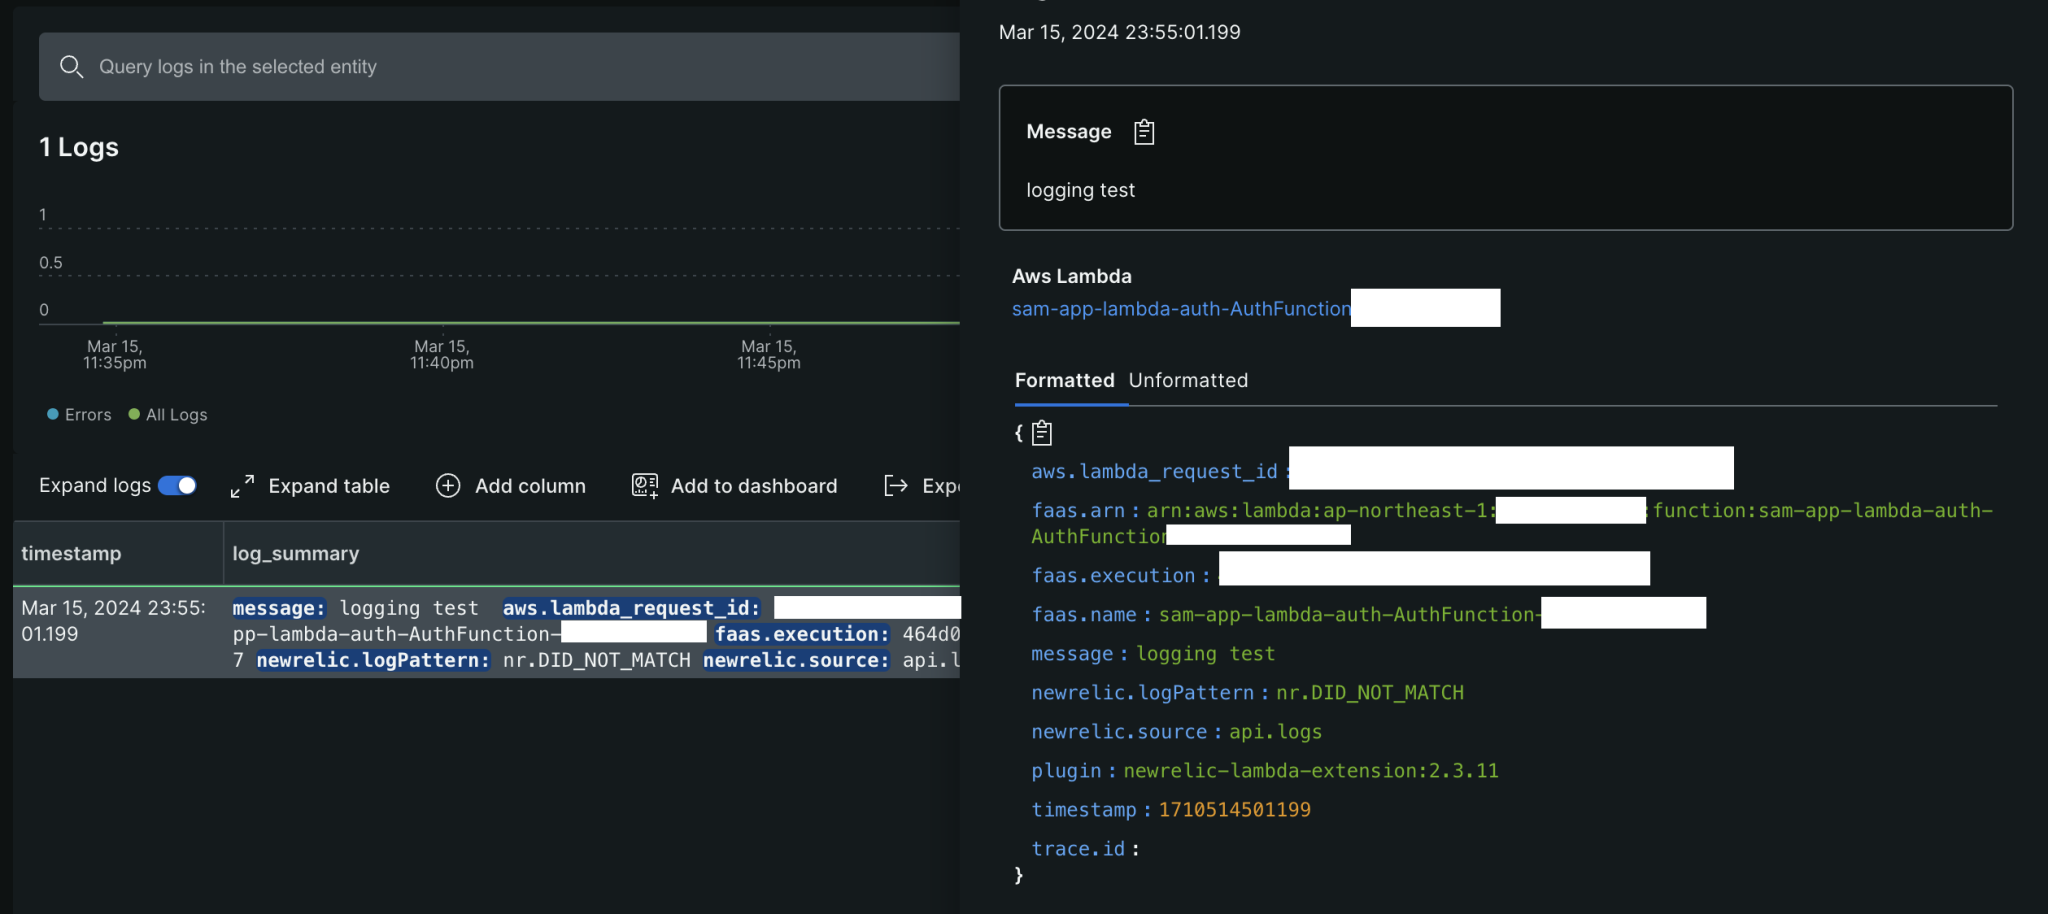Click the Add column plus icon
The image size is (2048, 914).
(448, 486)
